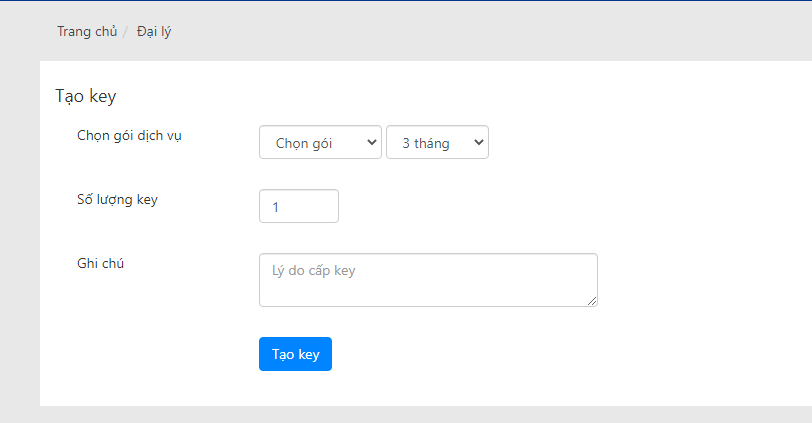The height and width of the screenshot is (423, 812).
Task: Click the chevron arrow beside 3 tháng
Action: tap(478, 142)
